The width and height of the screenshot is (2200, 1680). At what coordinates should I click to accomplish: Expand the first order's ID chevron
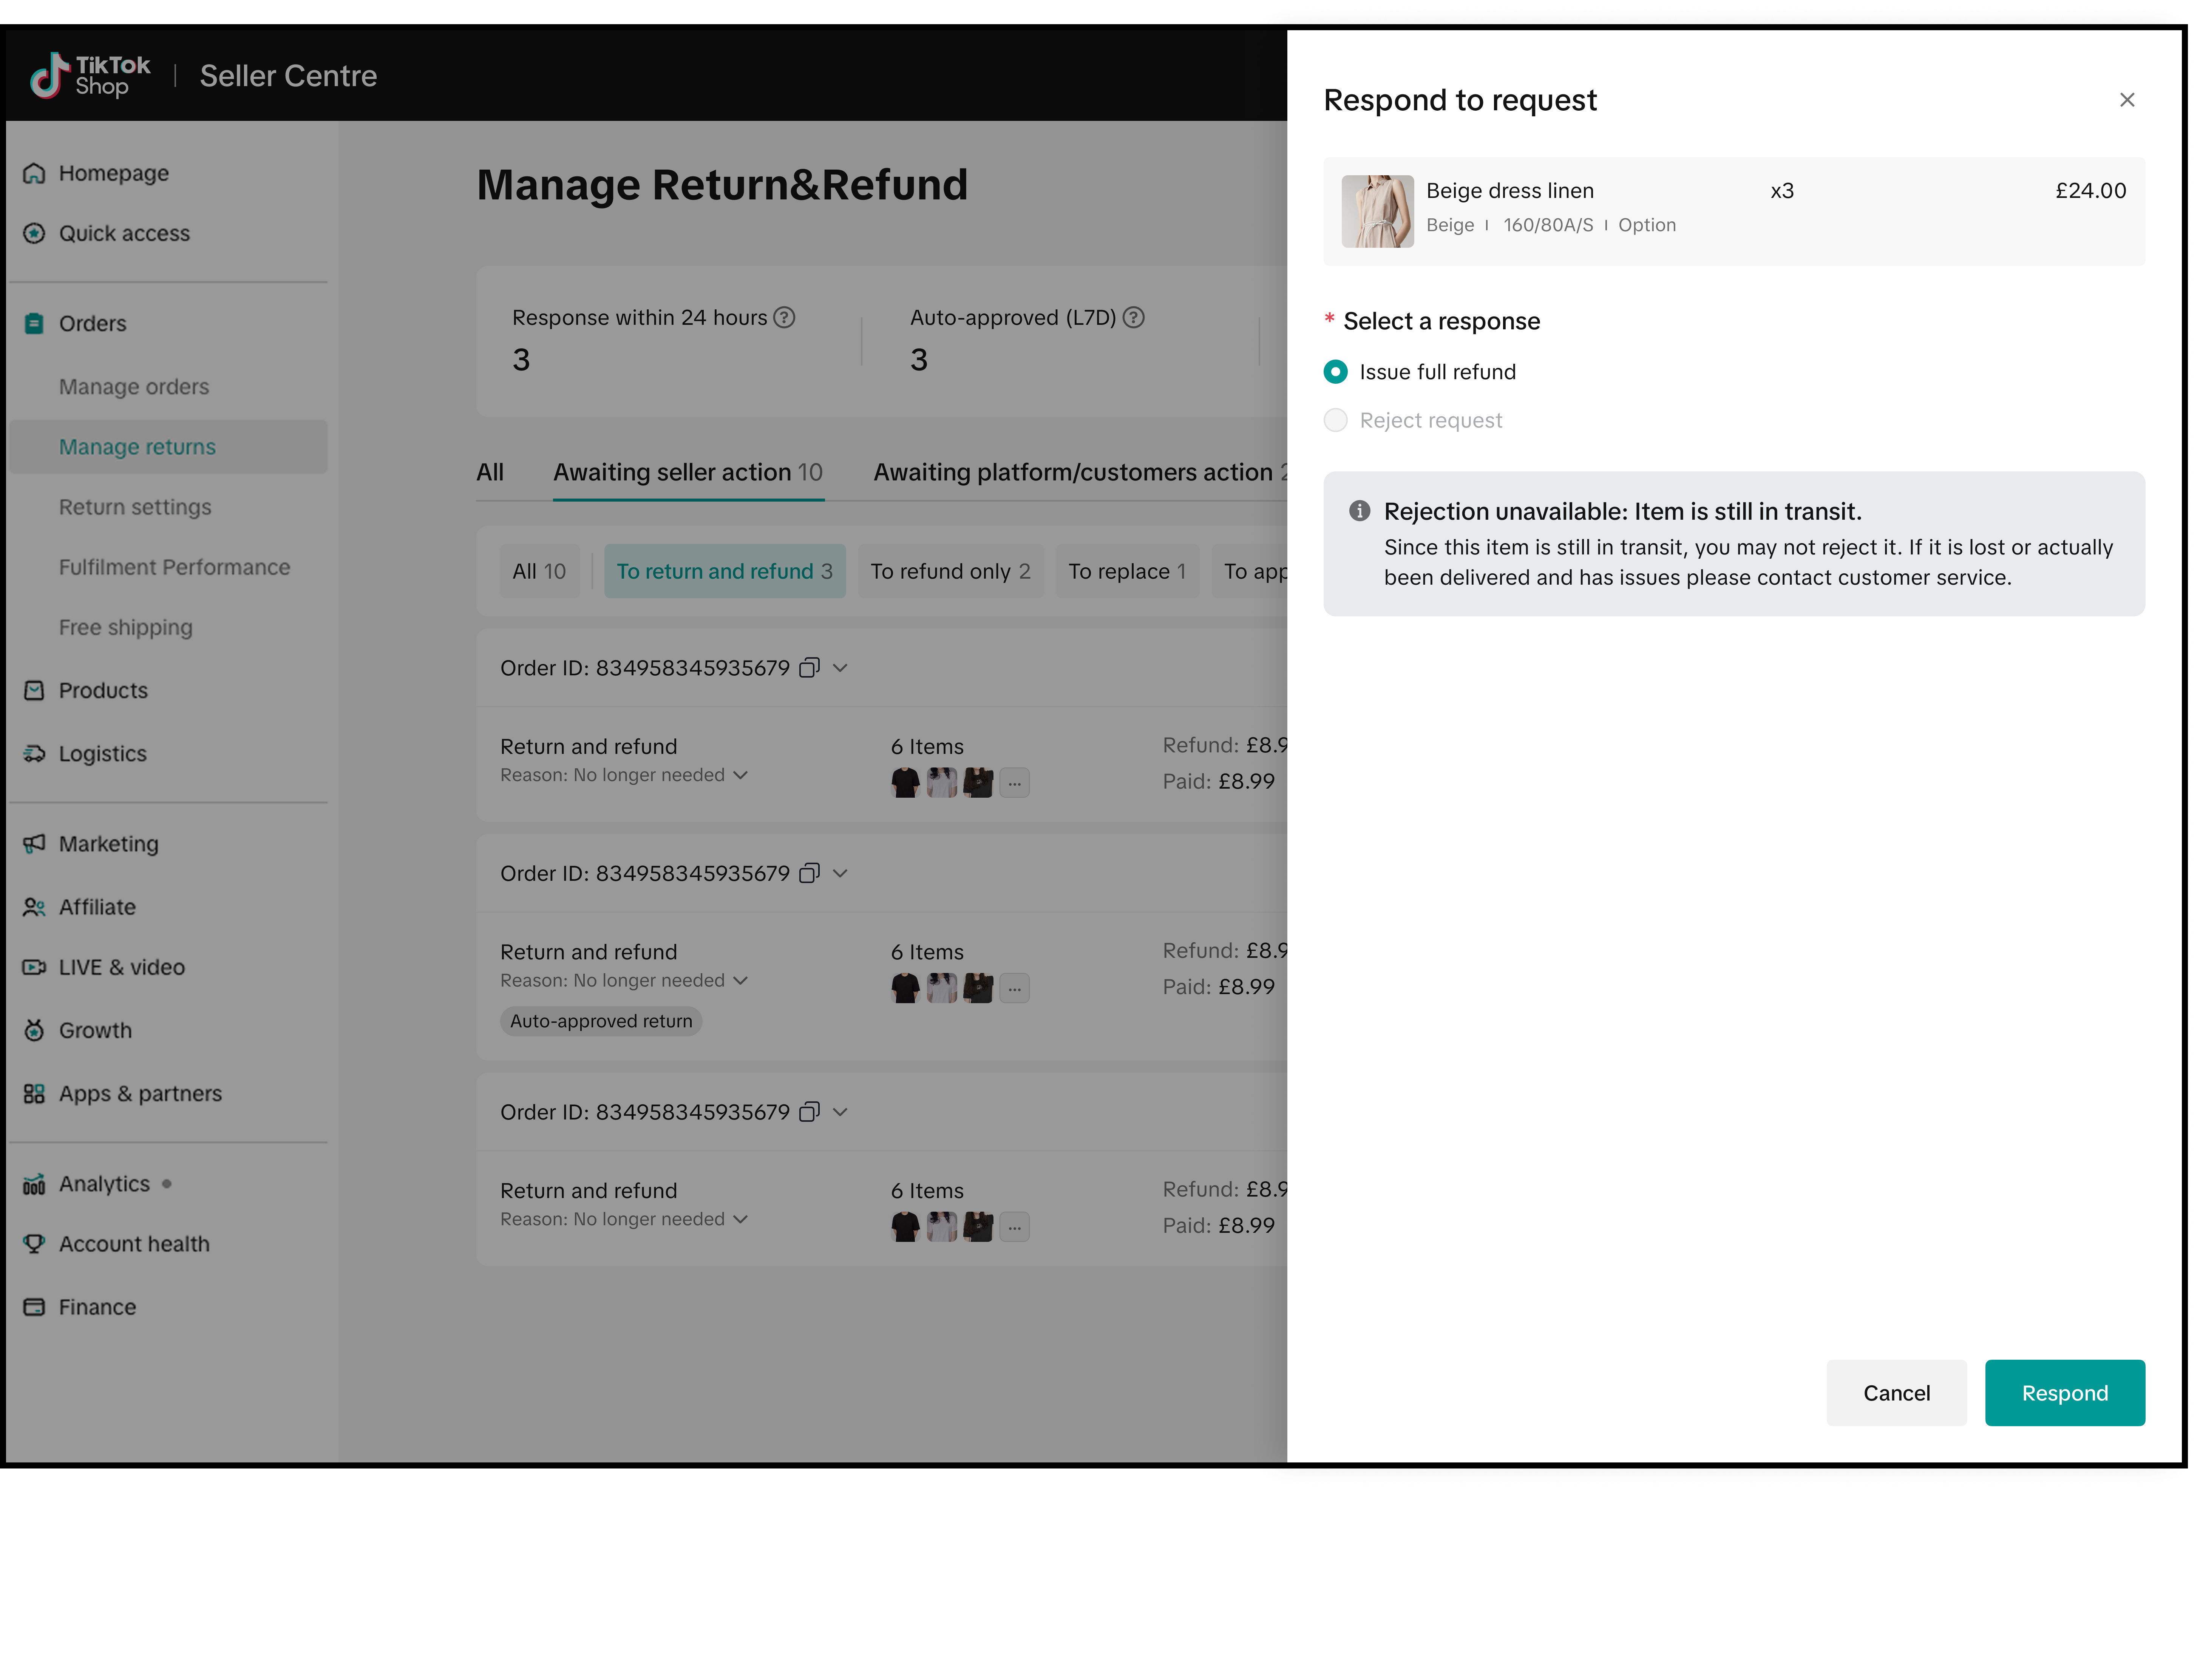841,668
